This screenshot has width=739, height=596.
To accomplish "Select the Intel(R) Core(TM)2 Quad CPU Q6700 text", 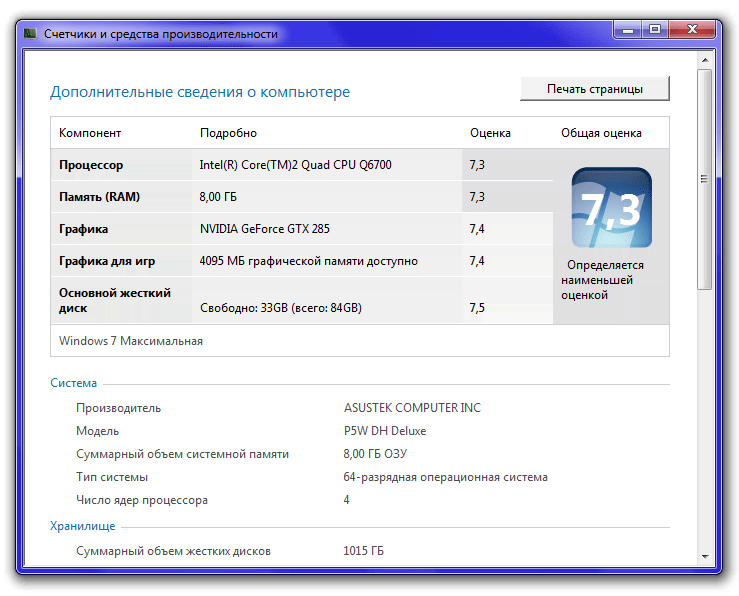I will (x=296, y=165).
